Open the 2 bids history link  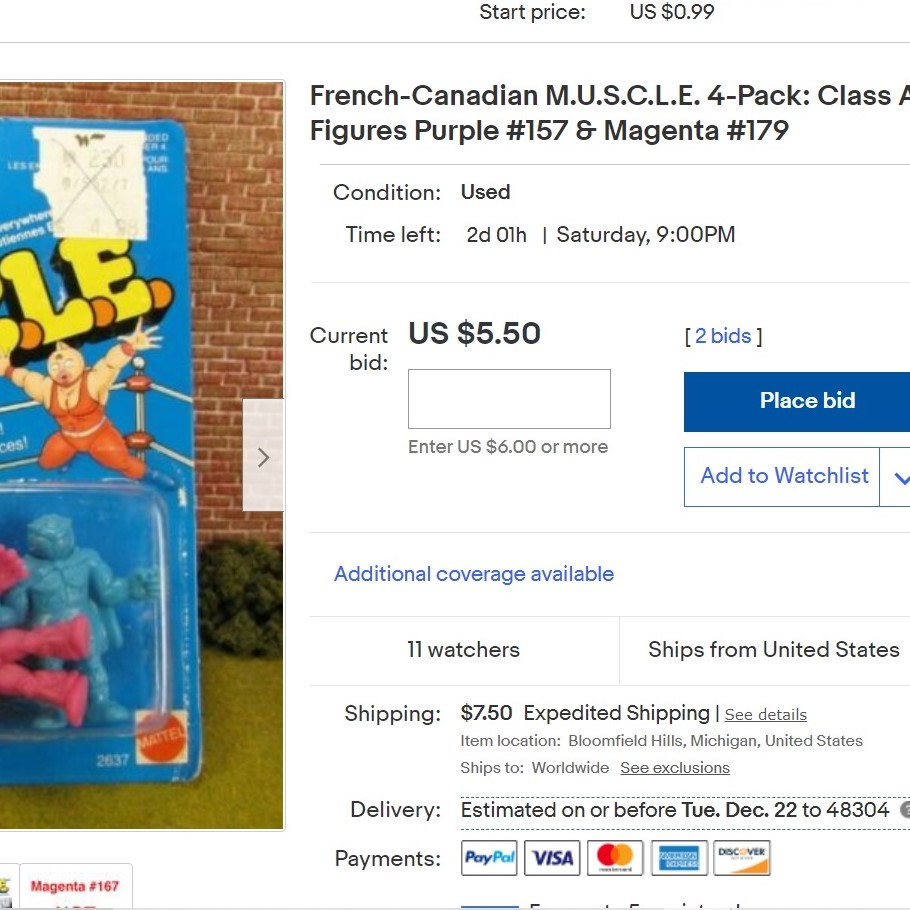[723, 336]
